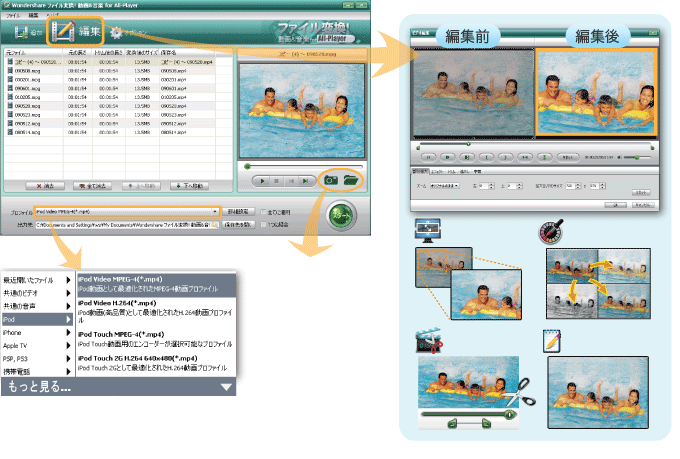Click the 消去 remove button

tap(45, 186)
